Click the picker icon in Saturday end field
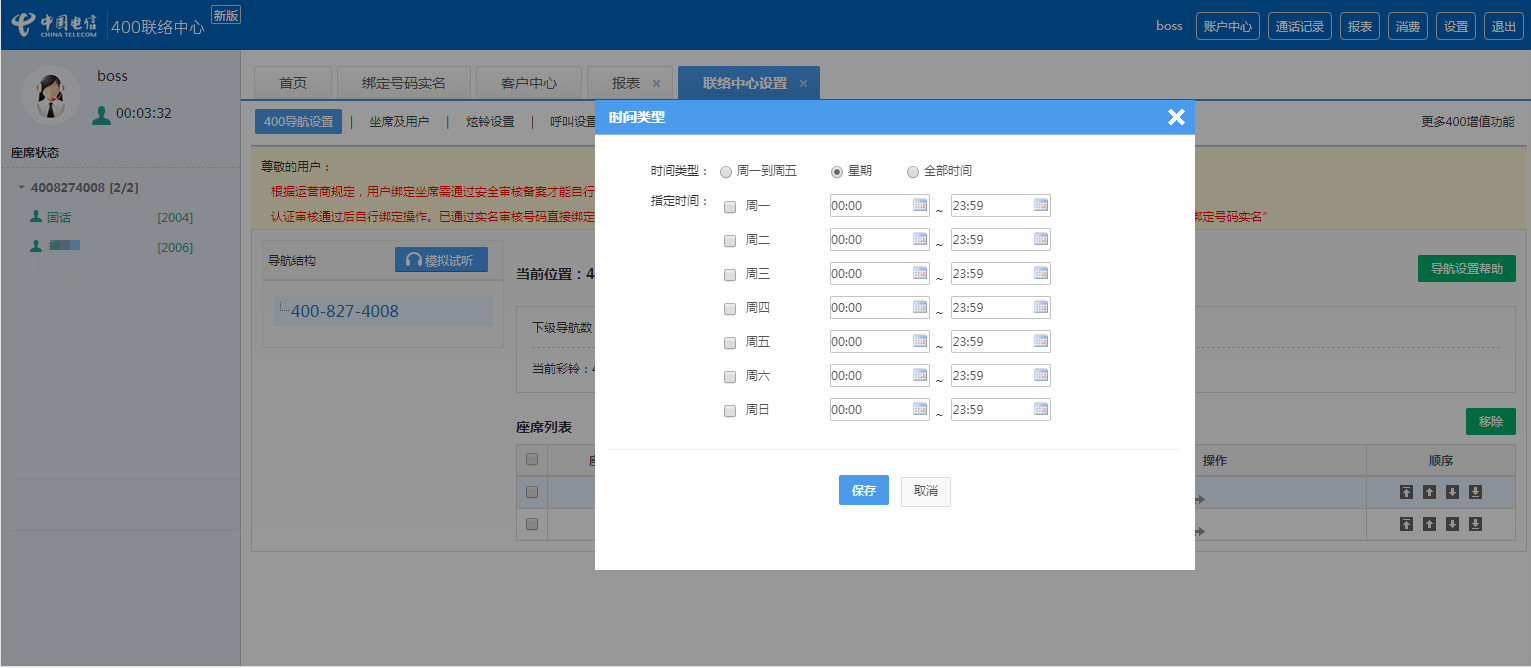 (x=1040, y=375)
